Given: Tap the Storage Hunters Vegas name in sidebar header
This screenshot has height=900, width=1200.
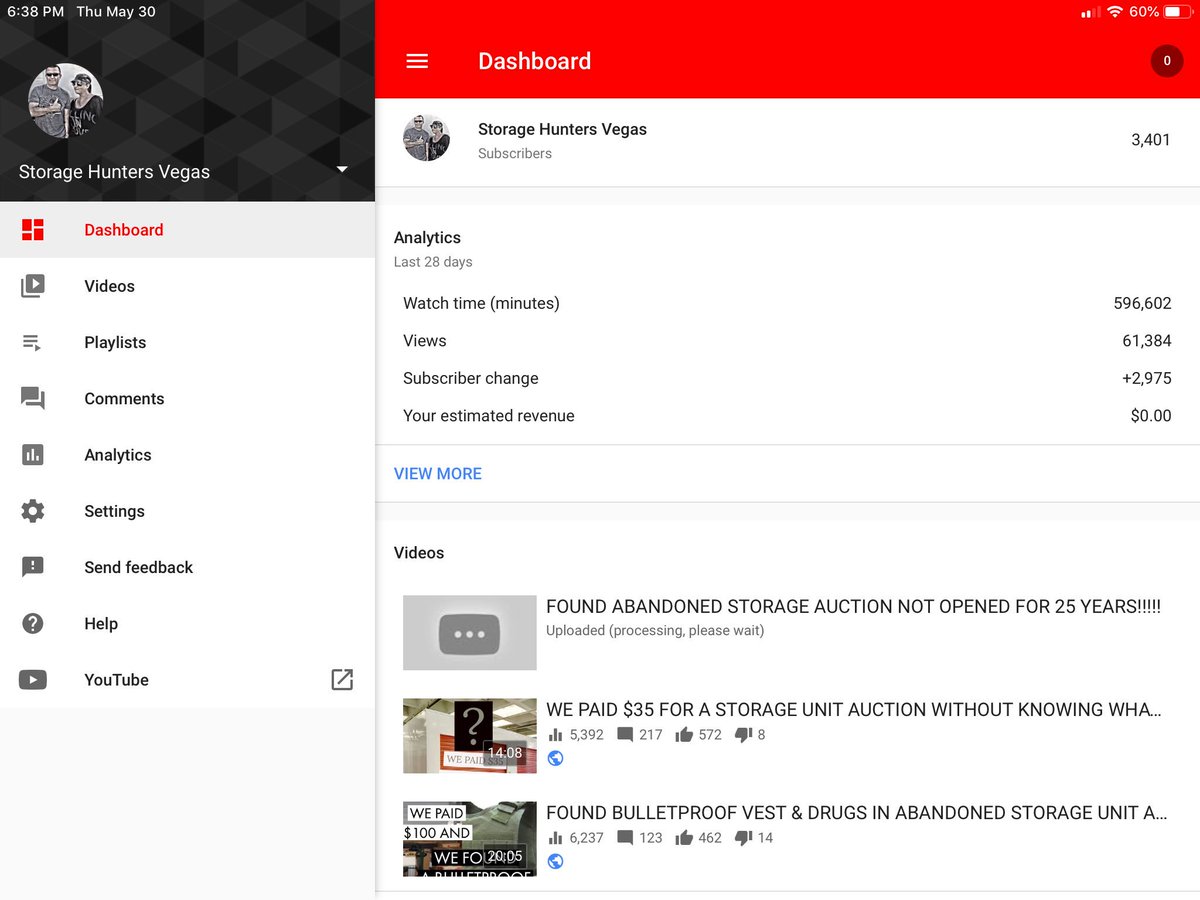Looking at the screenshot, I should [x=114, y=172].
